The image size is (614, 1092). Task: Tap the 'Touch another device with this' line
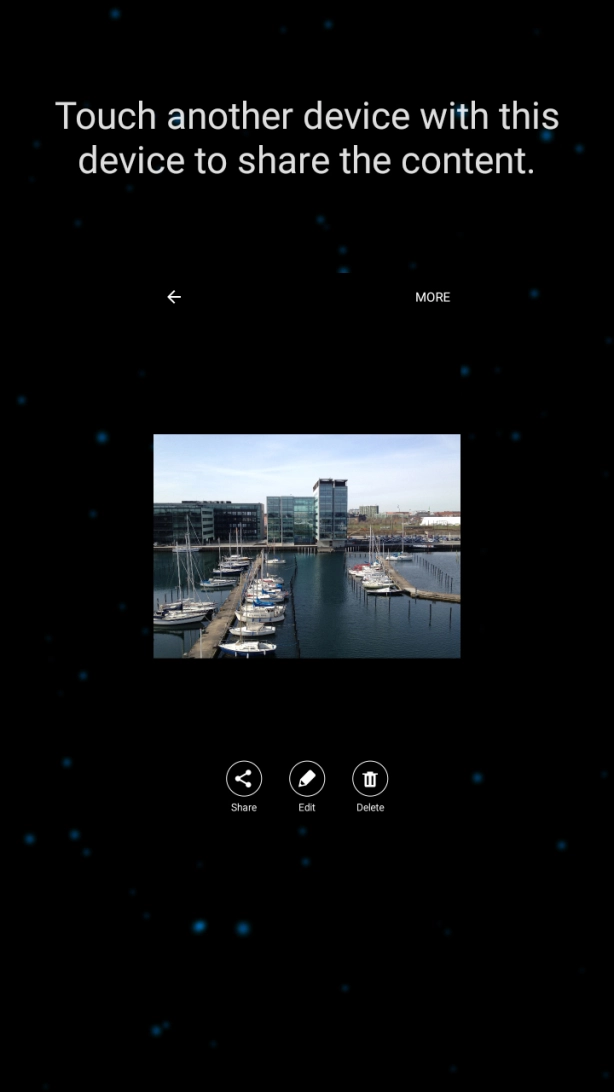click(x=306, y=116)
